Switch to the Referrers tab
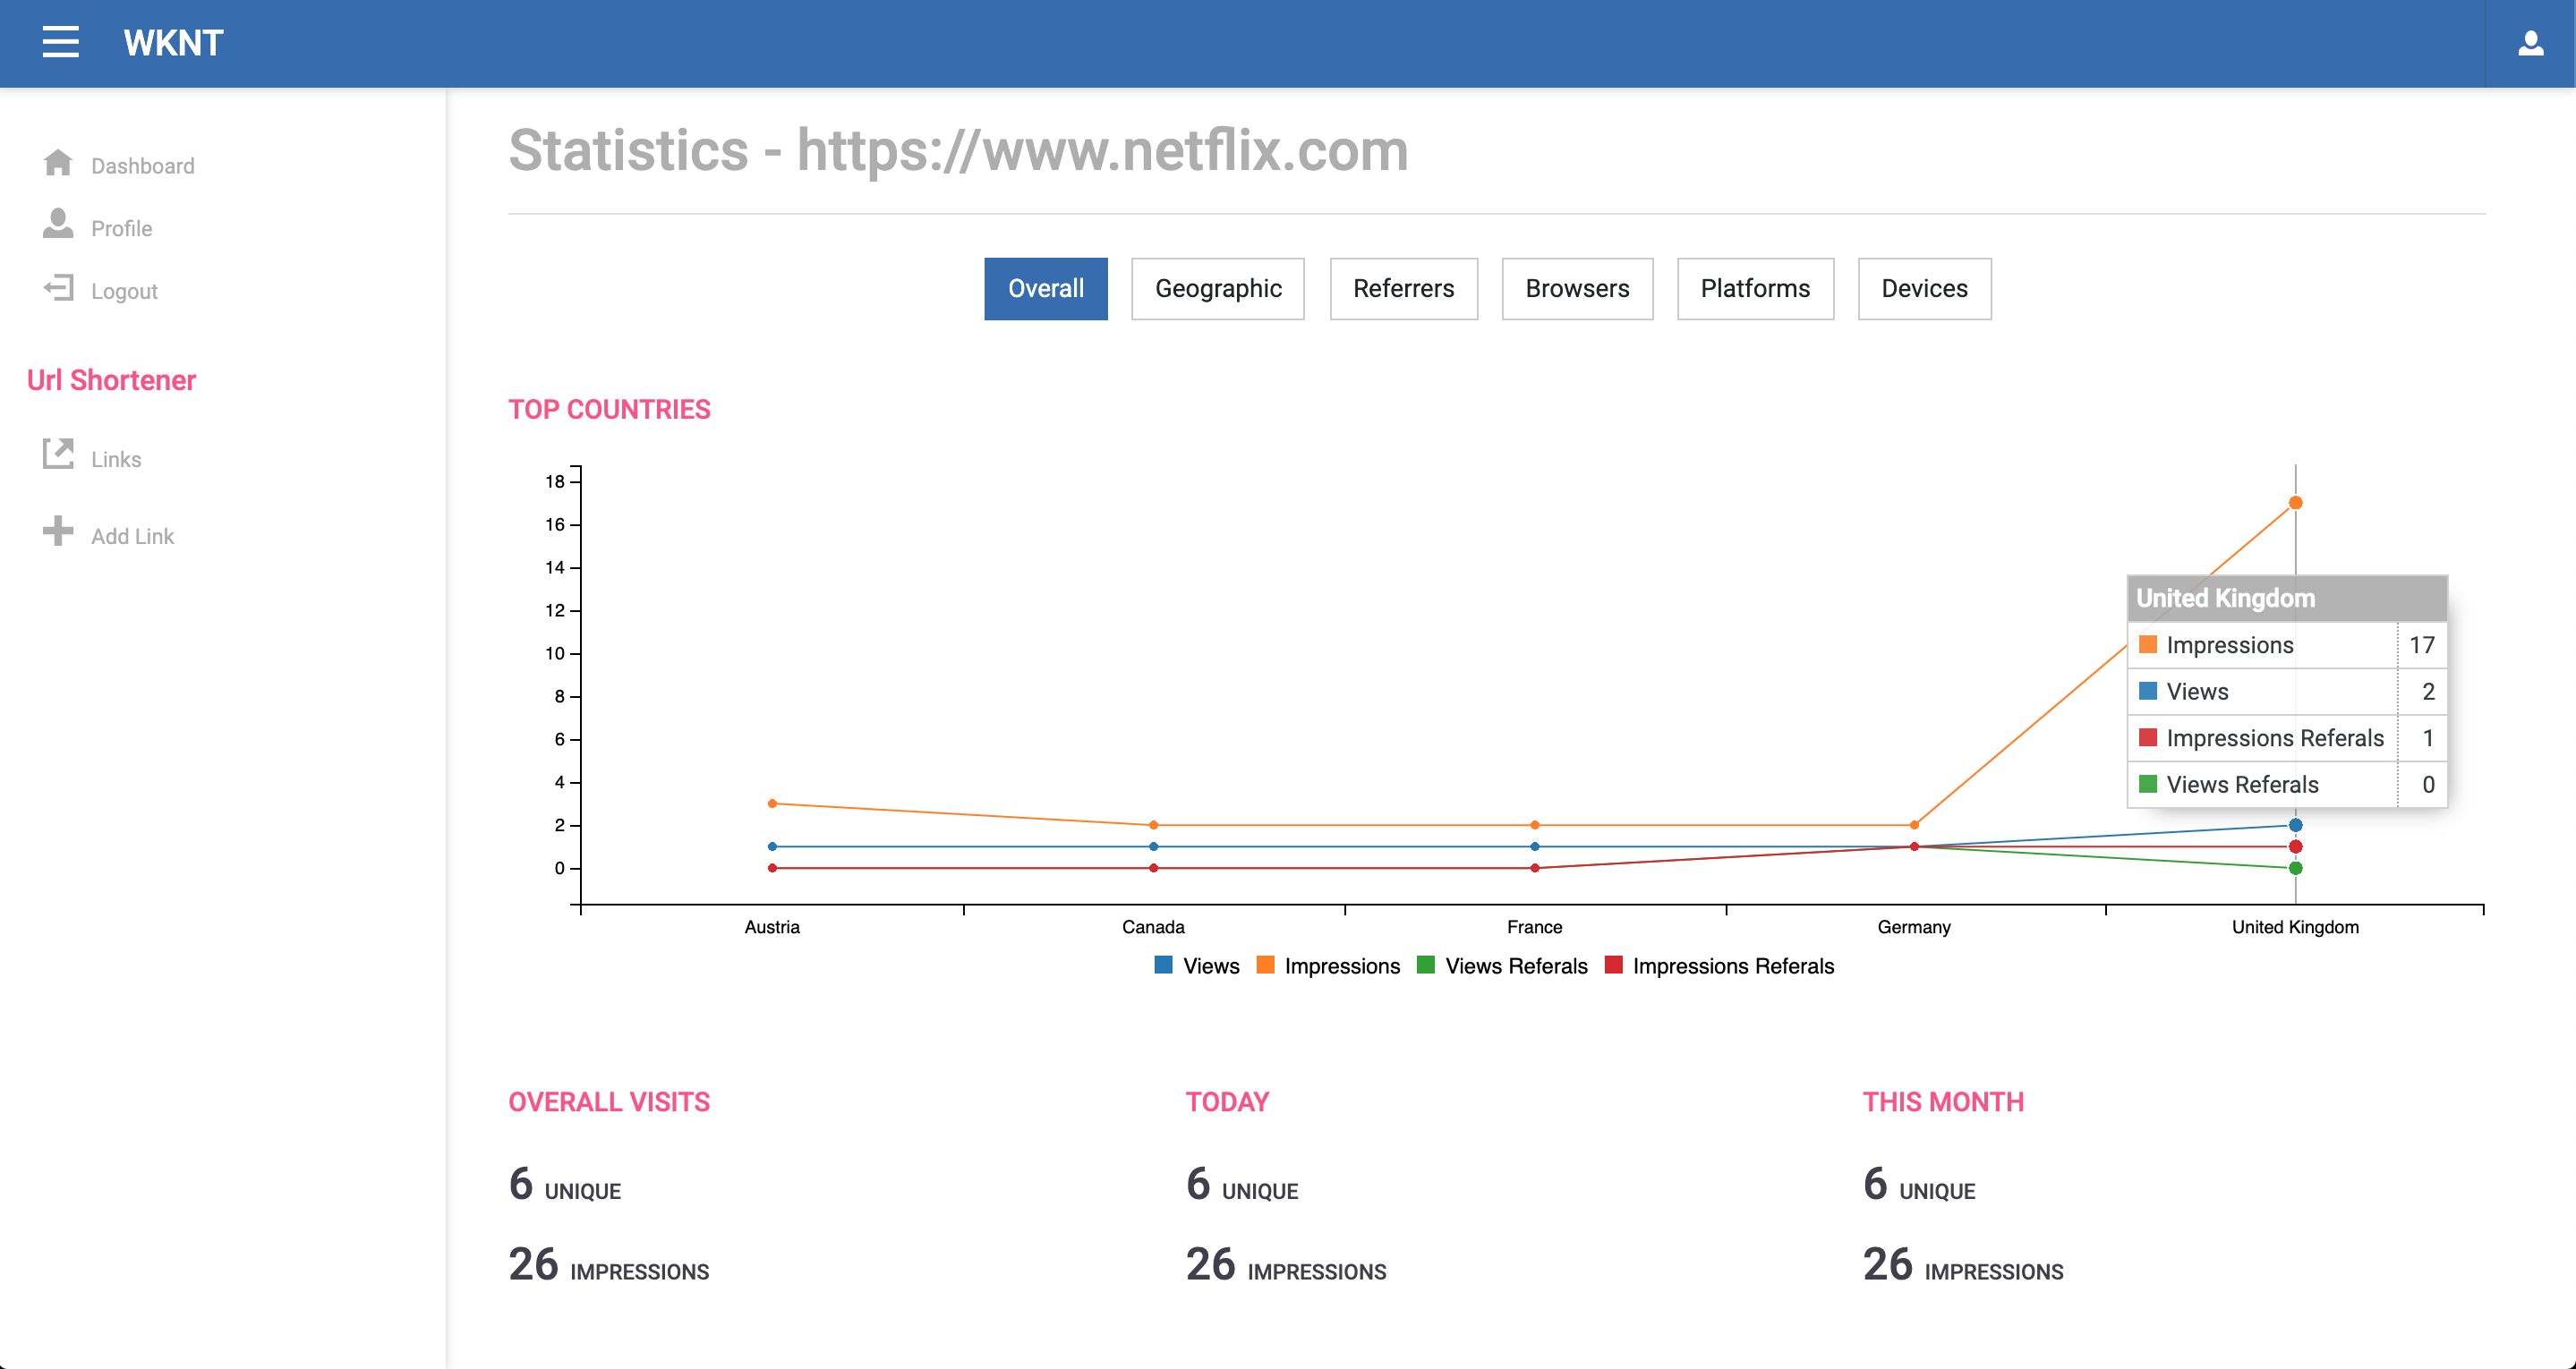The image size is (2576, 1369). point(1403,289)
